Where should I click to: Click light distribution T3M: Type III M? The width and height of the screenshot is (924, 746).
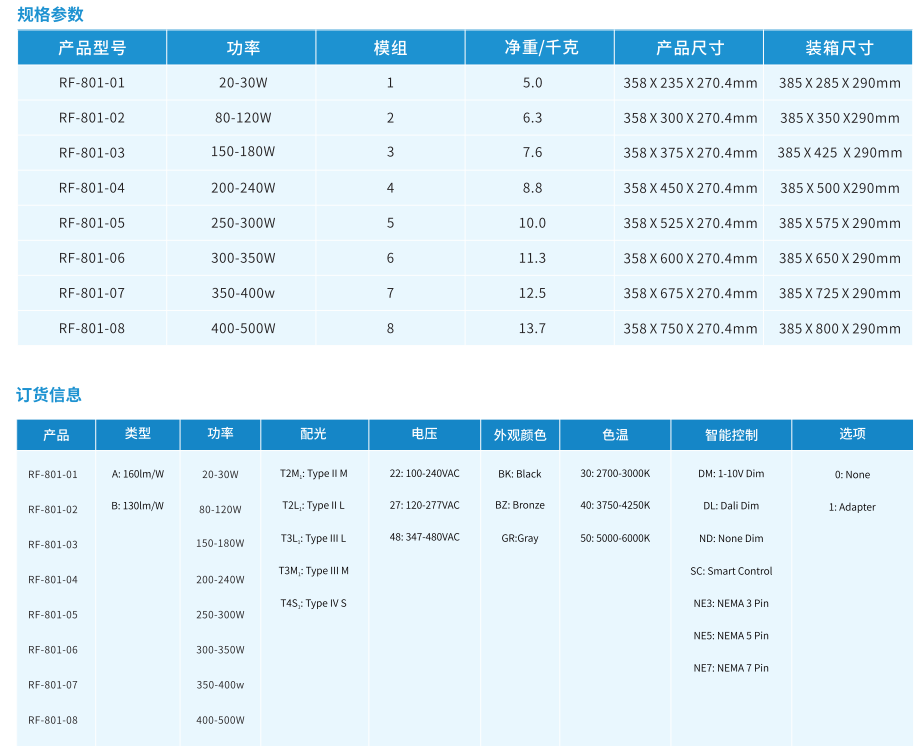(x=314, y=571)
